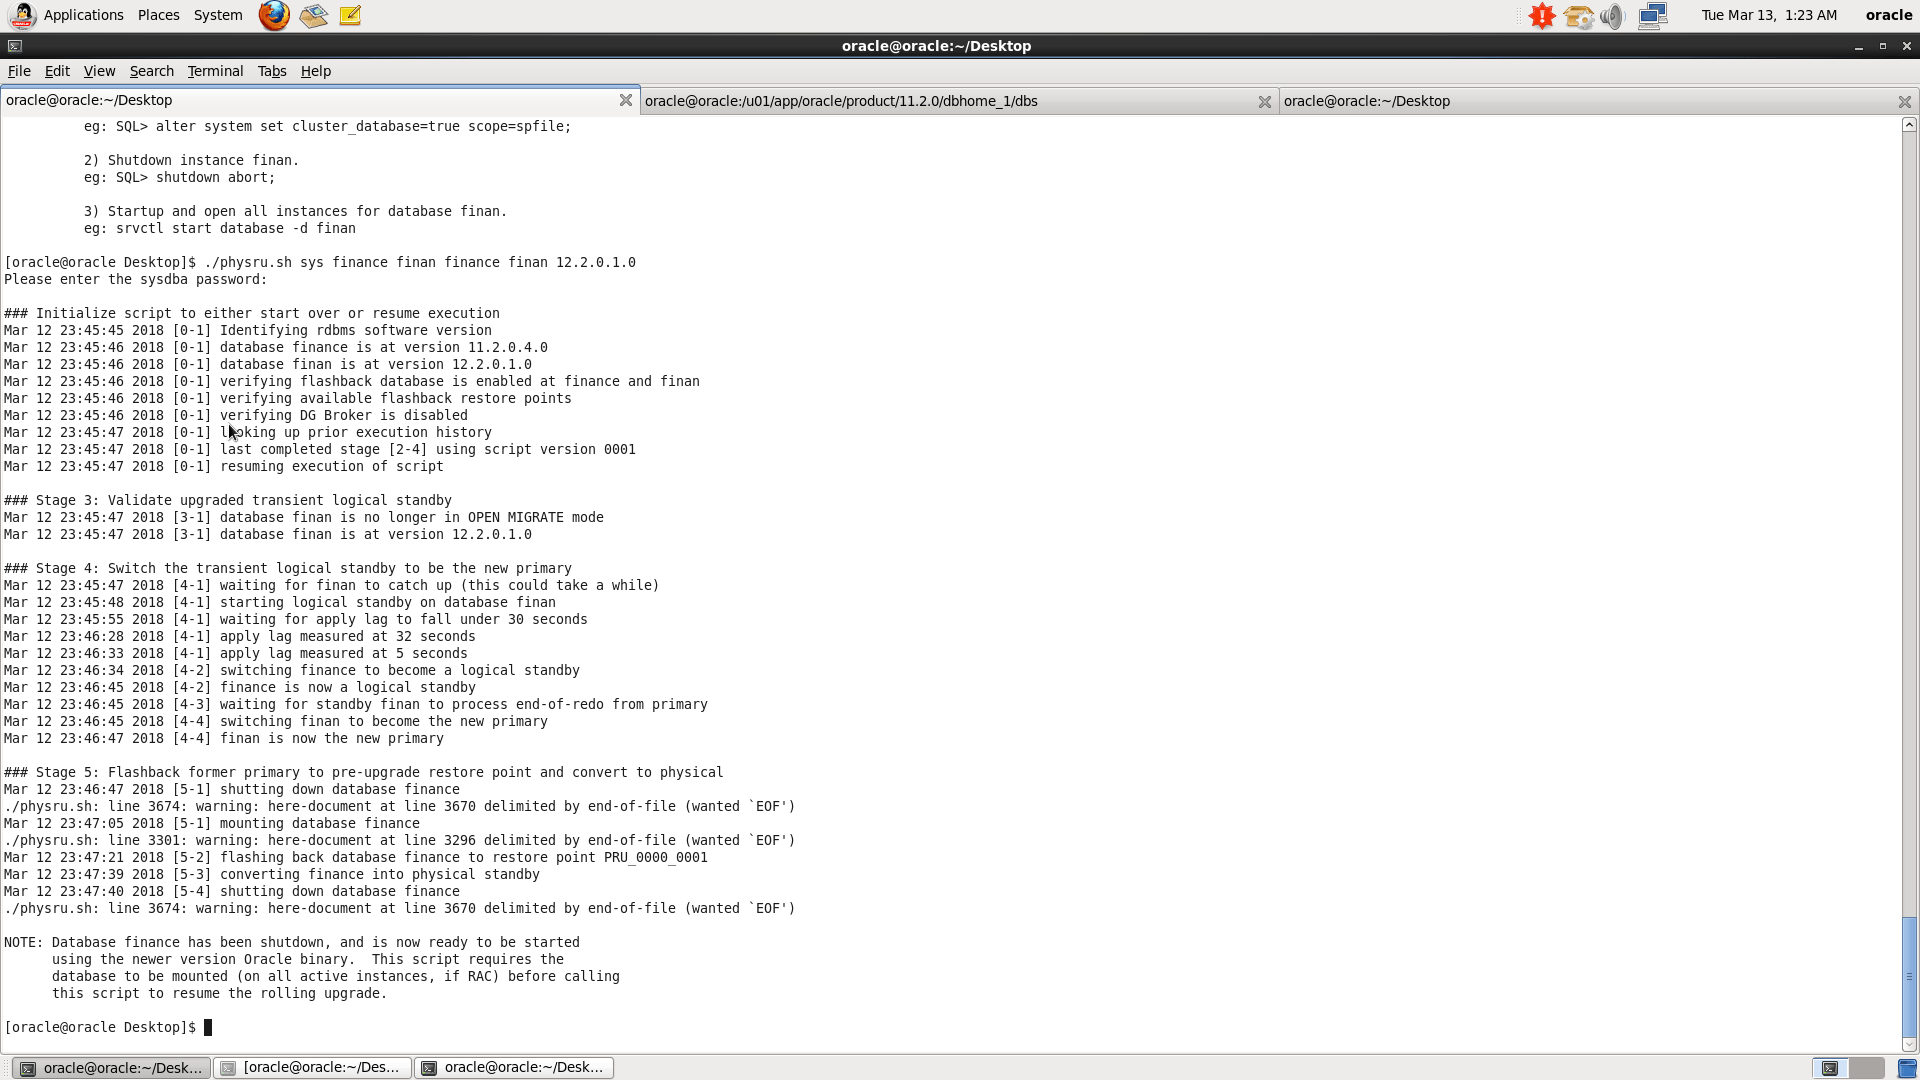Open the mail client launcher icon
The image size is (1920, 1080).
point(313,15)
